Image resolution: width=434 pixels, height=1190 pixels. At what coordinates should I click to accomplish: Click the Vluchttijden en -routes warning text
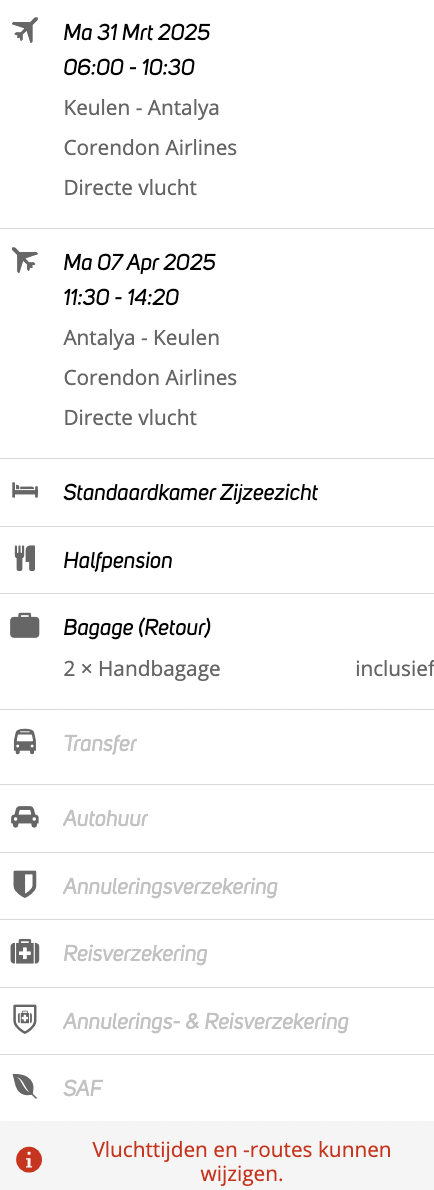(x=241, y=1162)
